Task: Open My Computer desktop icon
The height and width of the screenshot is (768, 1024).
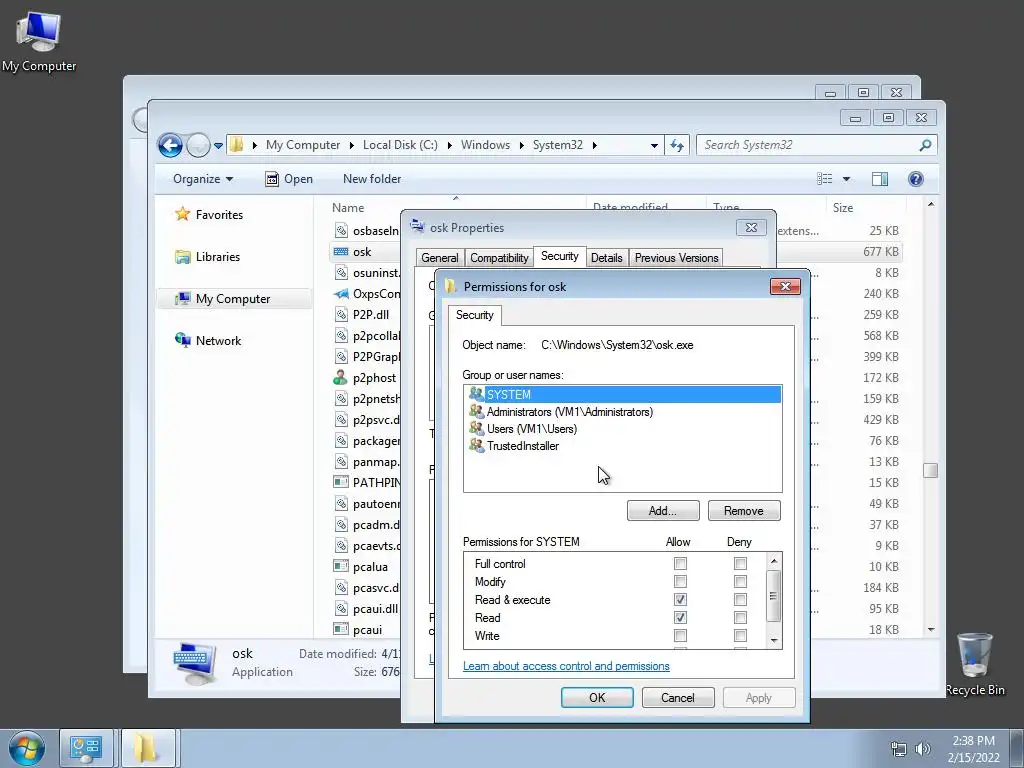Action: tap(39, 40)
